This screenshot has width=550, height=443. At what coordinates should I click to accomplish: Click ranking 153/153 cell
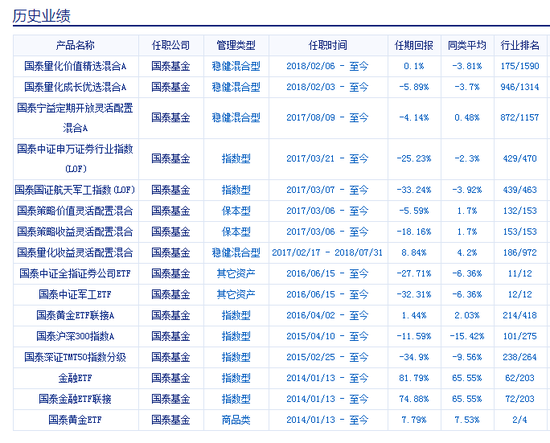(520, 231)
